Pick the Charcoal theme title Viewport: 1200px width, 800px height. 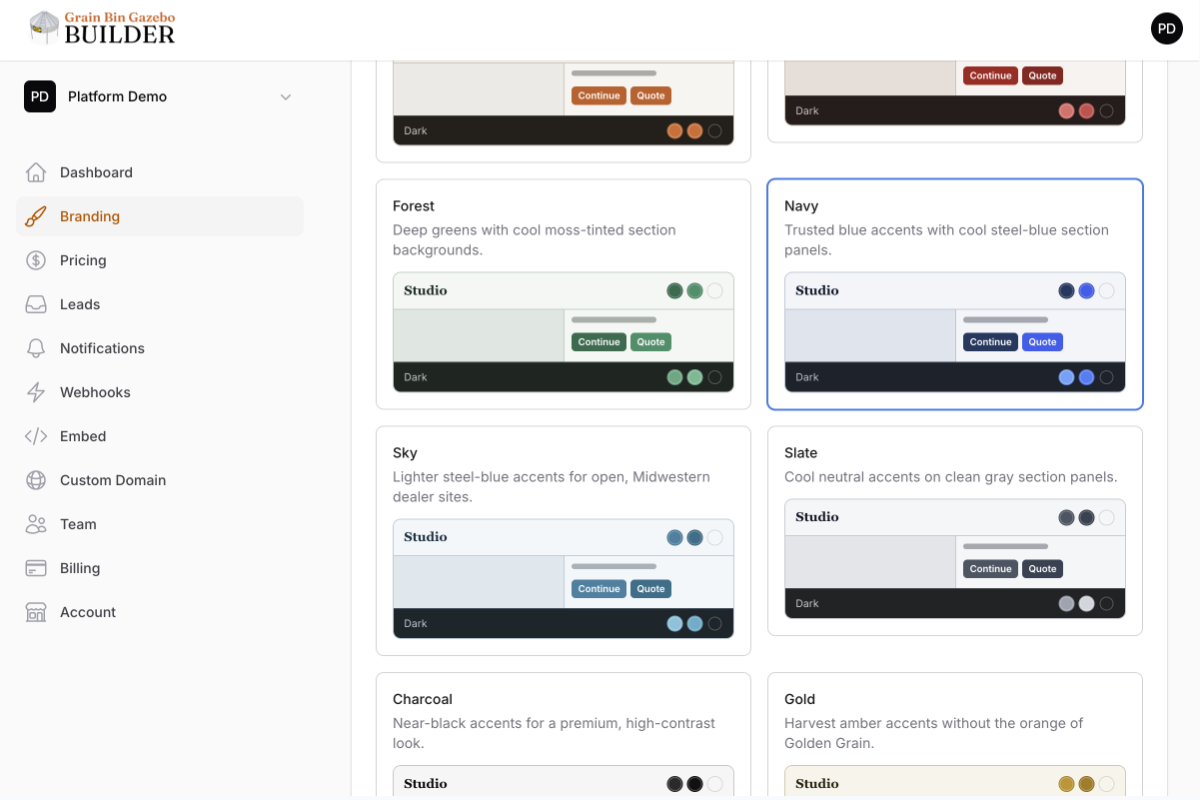(422, 699)
